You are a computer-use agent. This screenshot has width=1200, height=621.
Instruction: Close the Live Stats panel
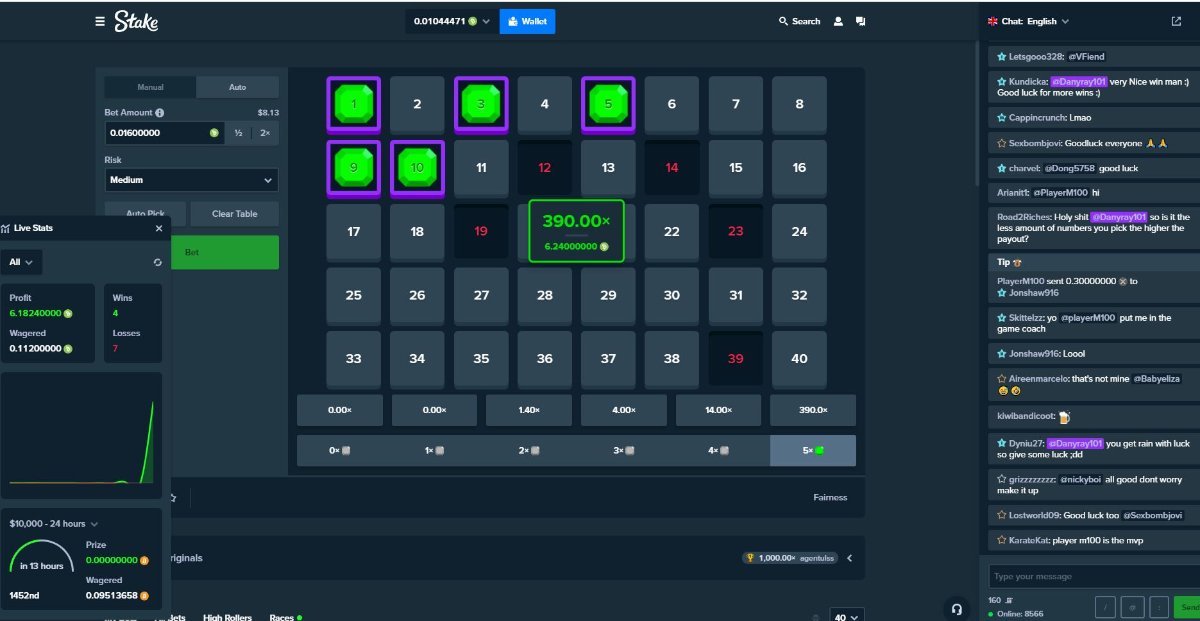click(158, 228)
